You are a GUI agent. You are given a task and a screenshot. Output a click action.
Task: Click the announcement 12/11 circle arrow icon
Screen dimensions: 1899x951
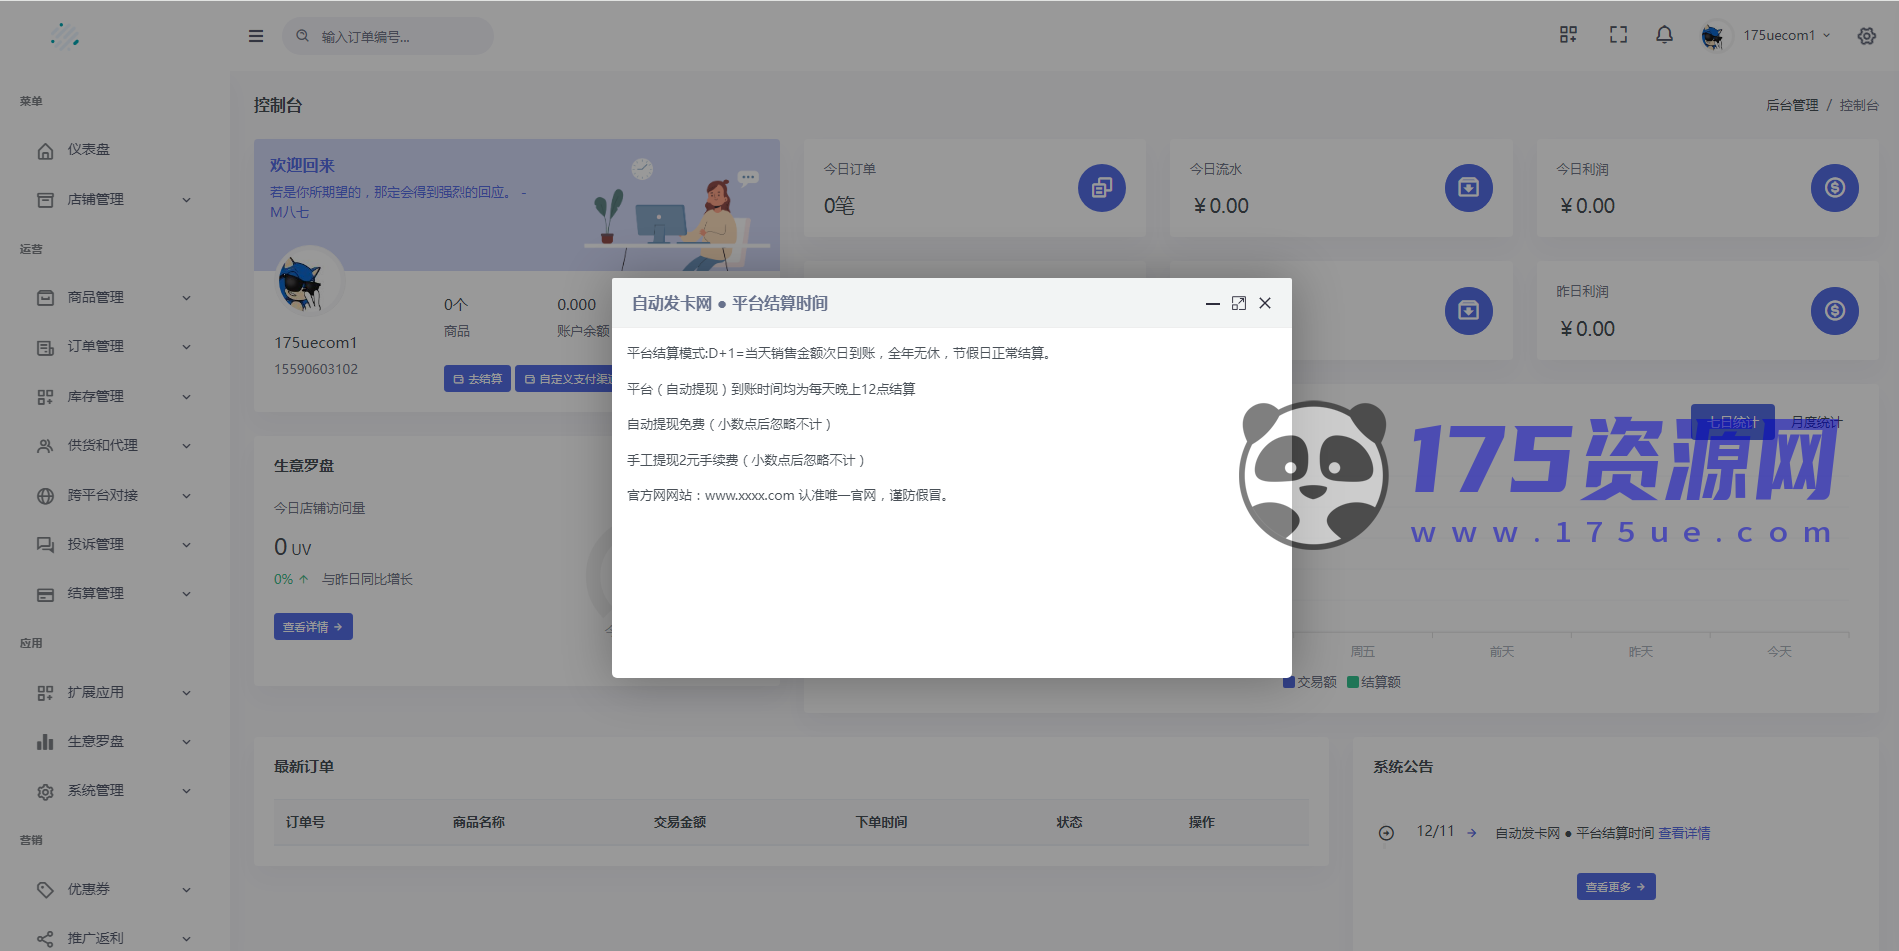pyautogui.click(x=1386, y=833)
